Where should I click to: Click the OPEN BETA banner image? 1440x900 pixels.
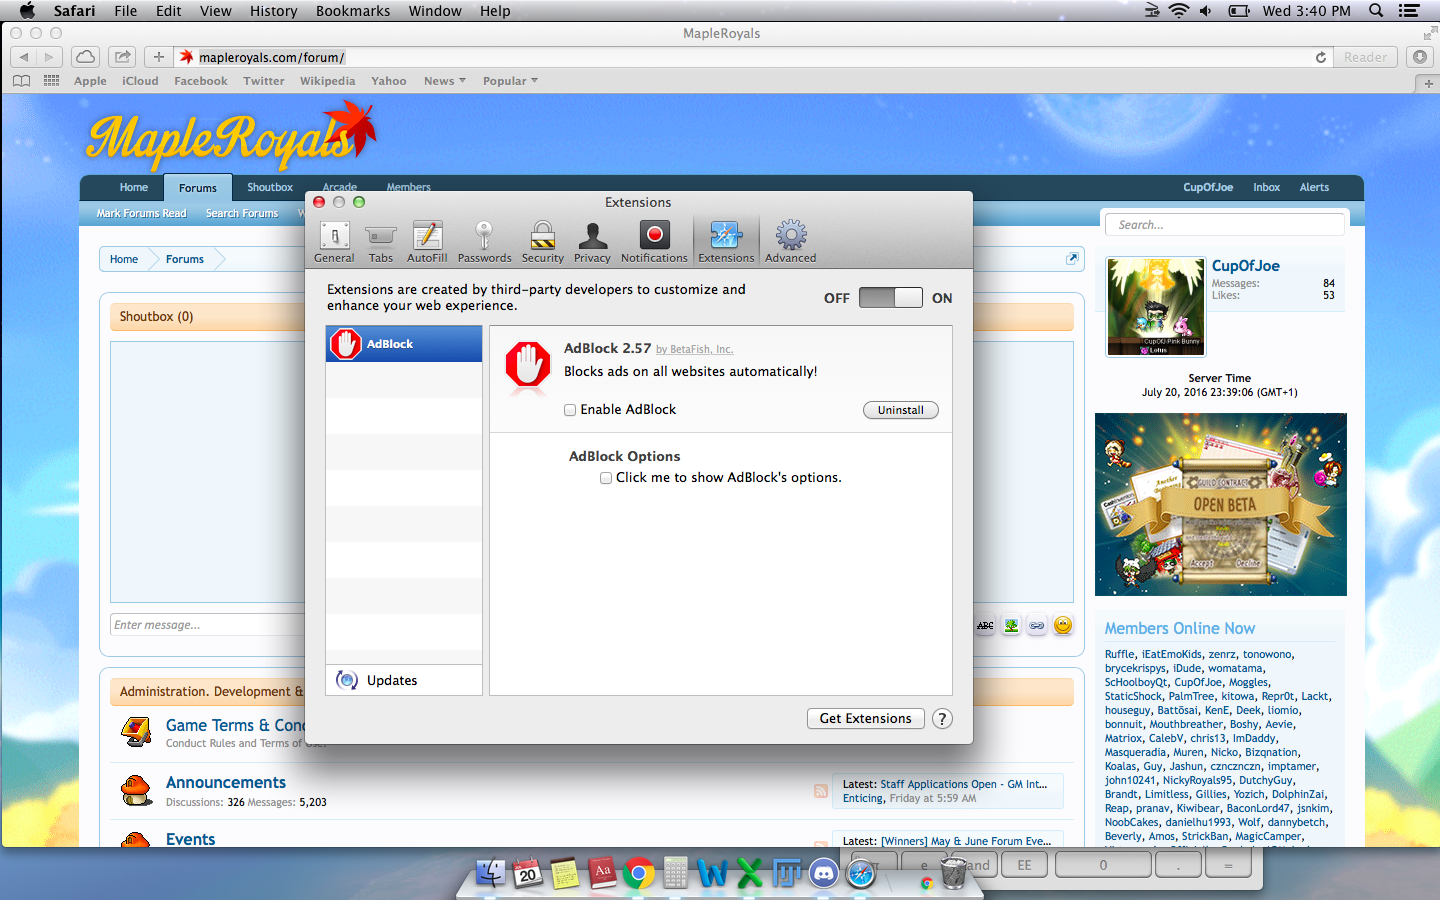[1221, 504]
